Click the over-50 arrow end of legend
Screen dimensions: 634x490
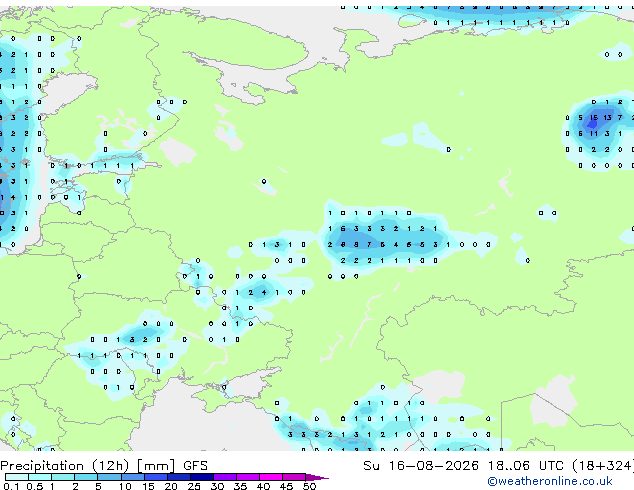coord(317,477)
